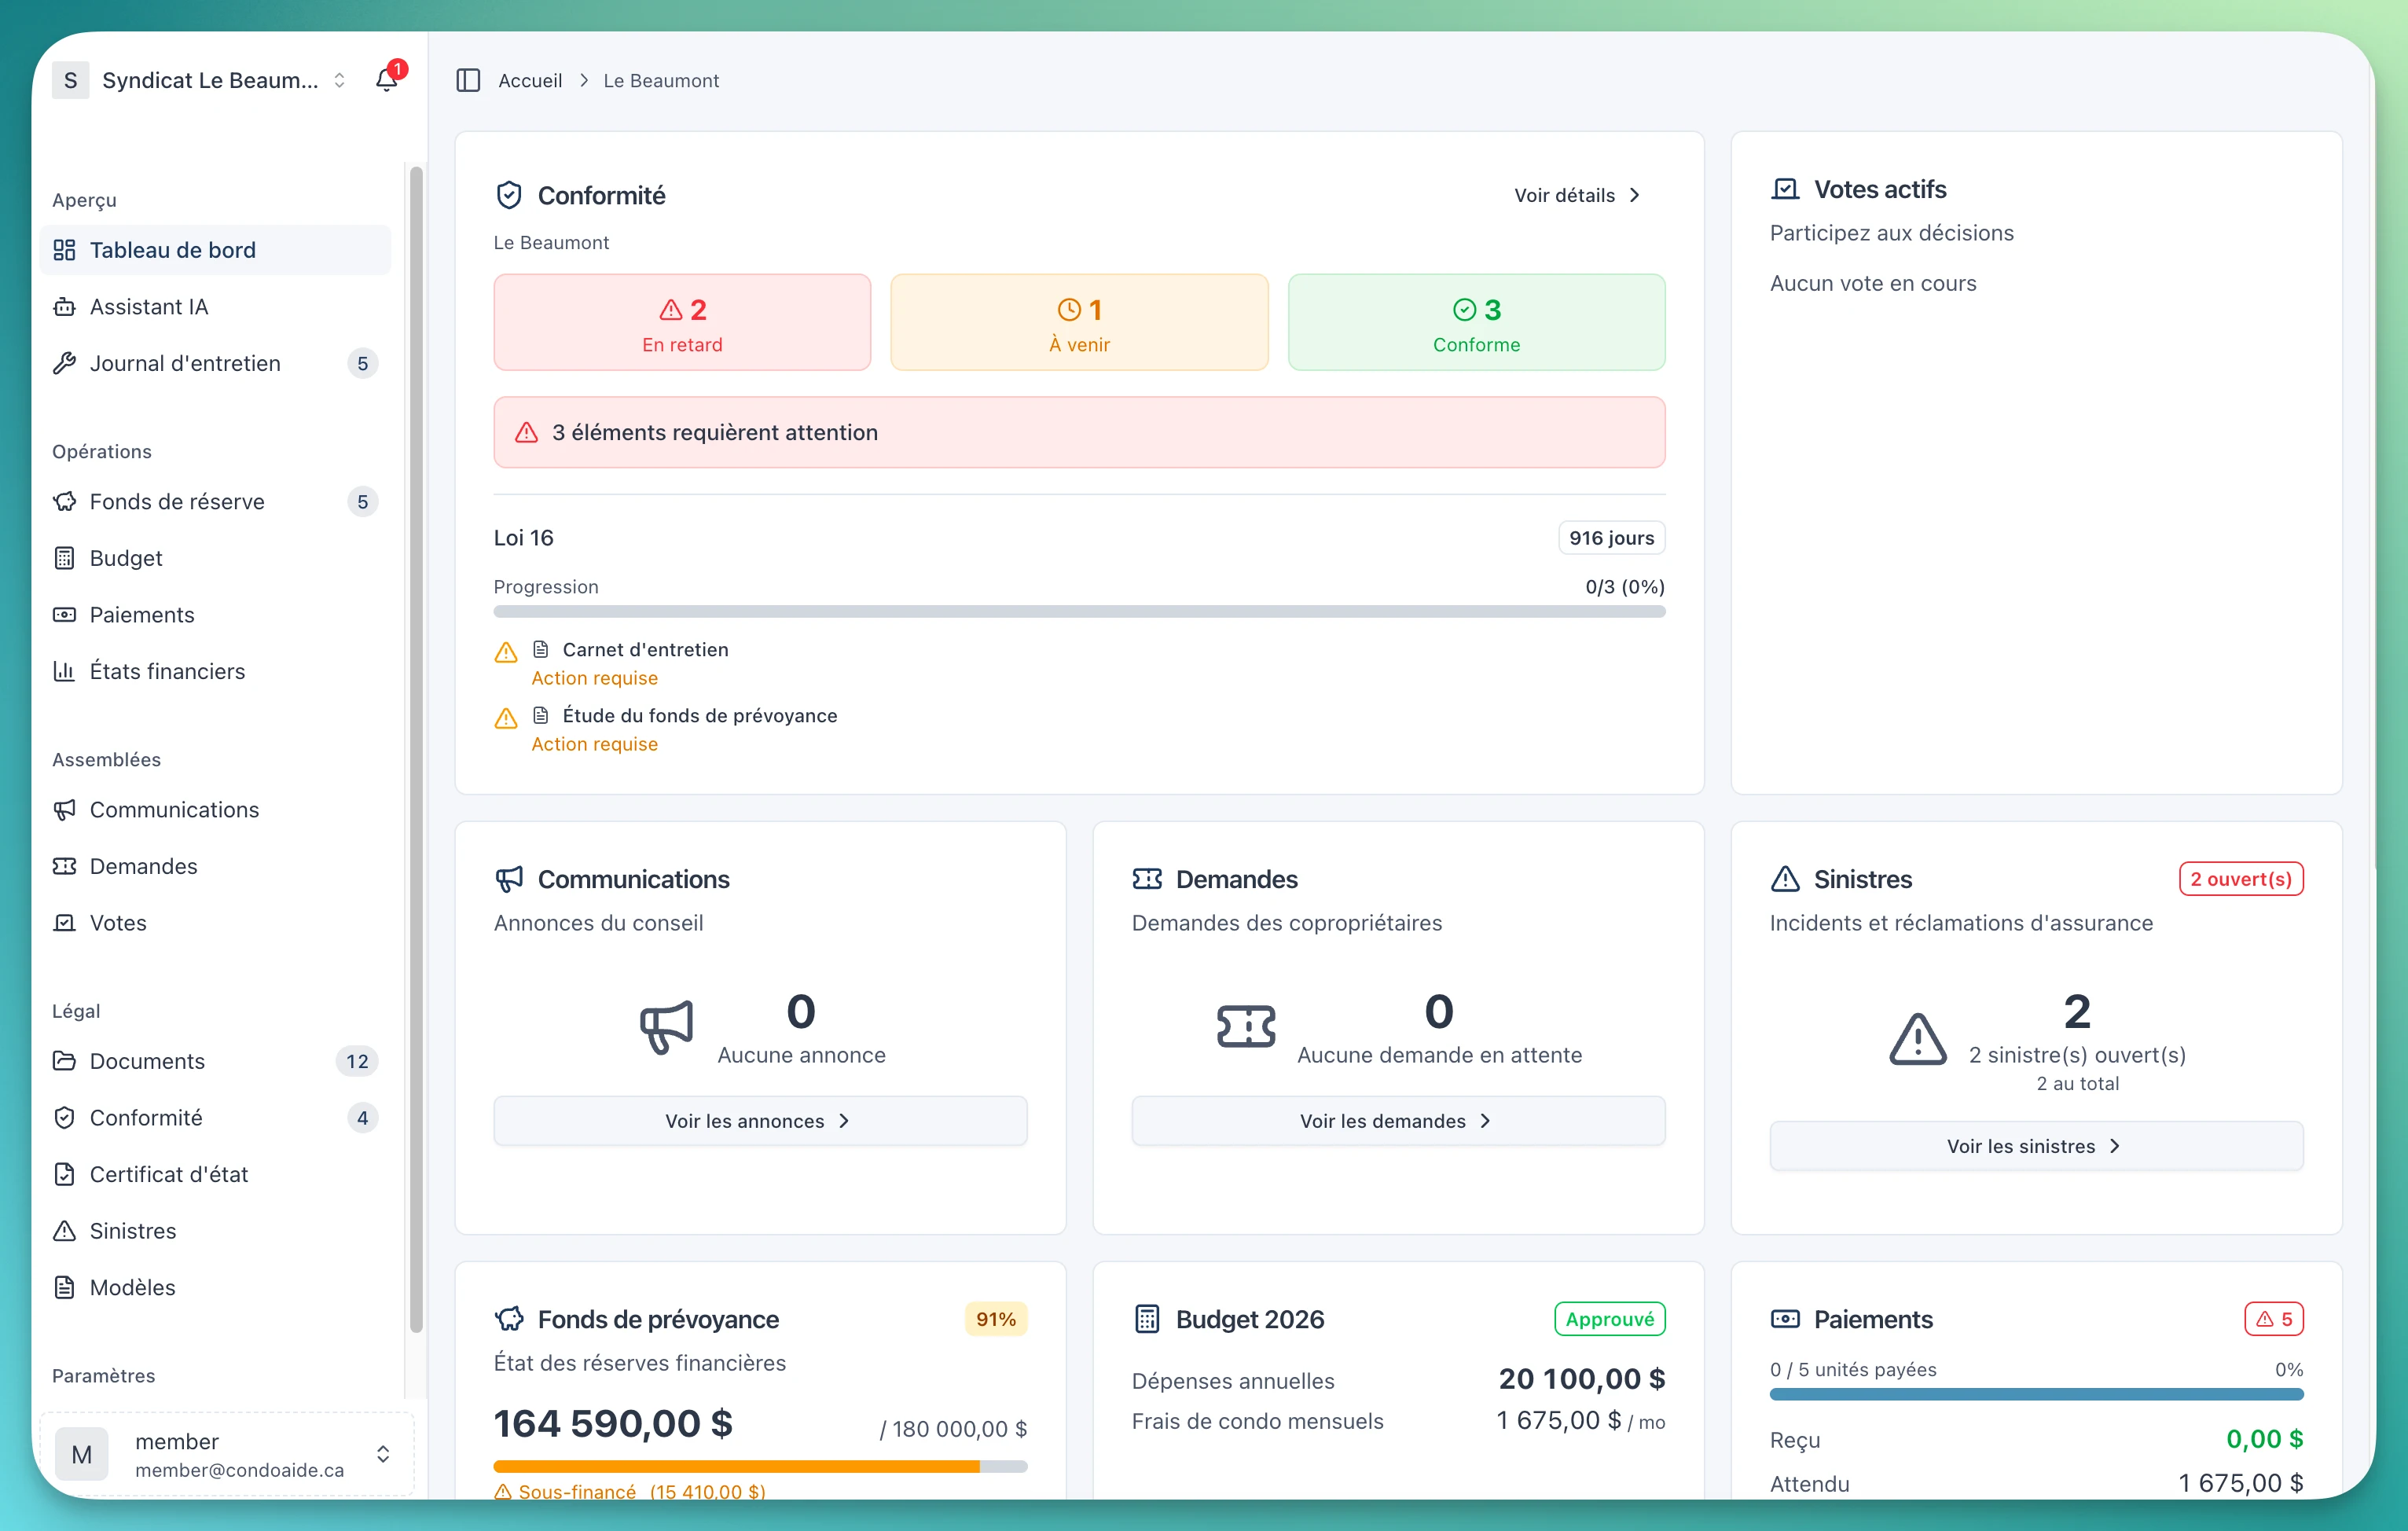Click the États financiers chart icon
This screenshot has height=1531, width=2408.
64,671
